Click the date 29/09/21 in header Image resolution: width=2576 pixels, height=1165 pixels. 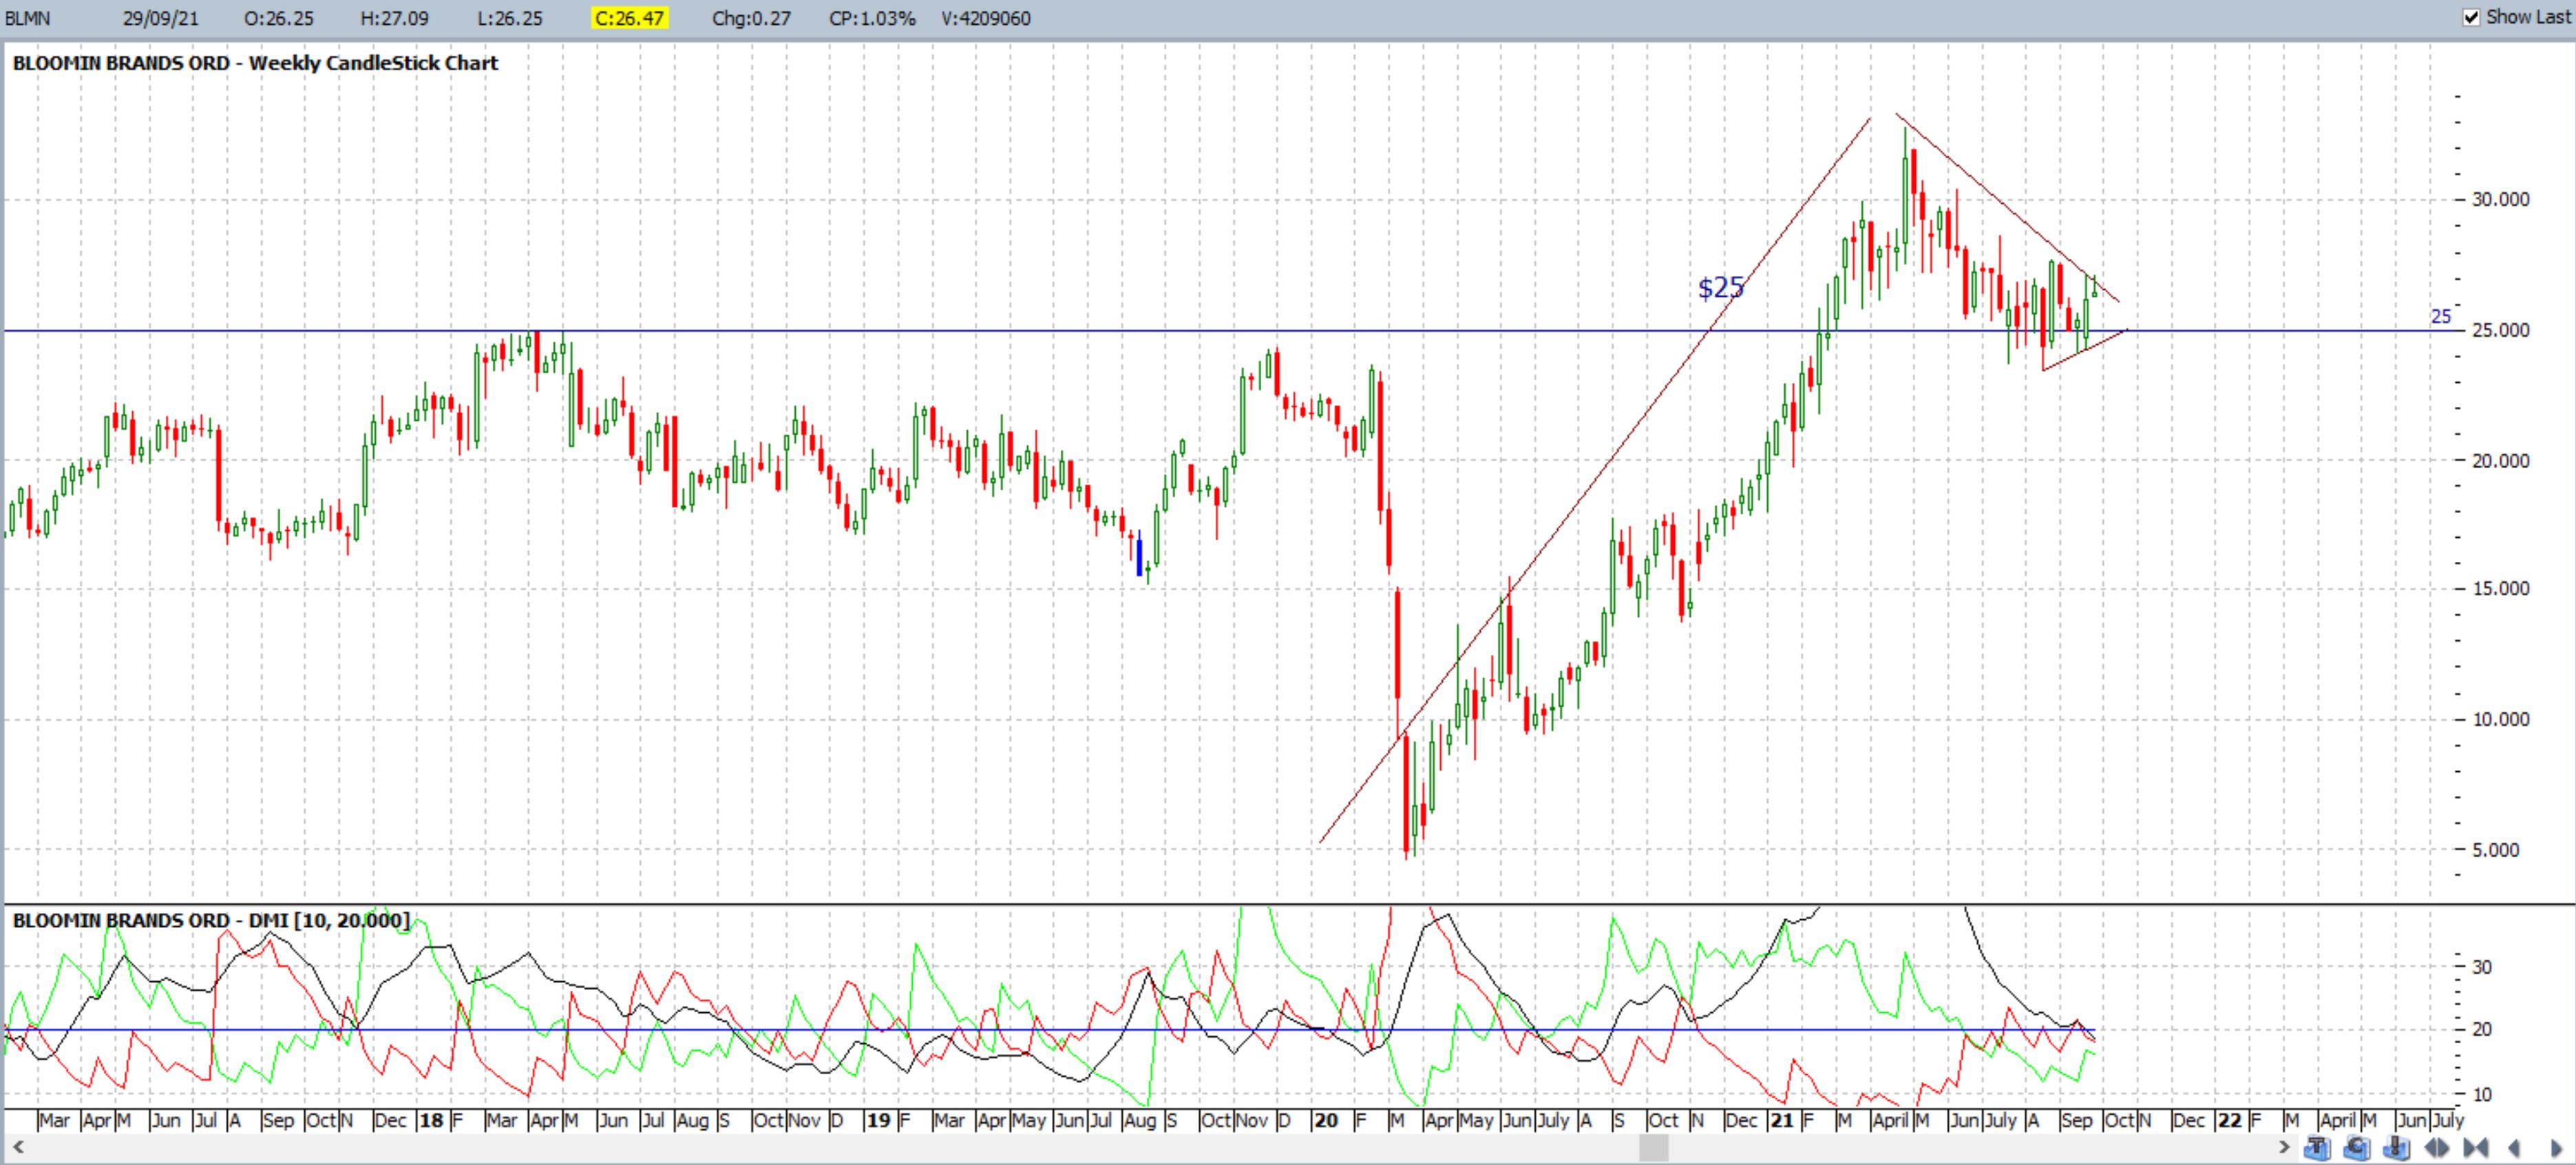161,18
